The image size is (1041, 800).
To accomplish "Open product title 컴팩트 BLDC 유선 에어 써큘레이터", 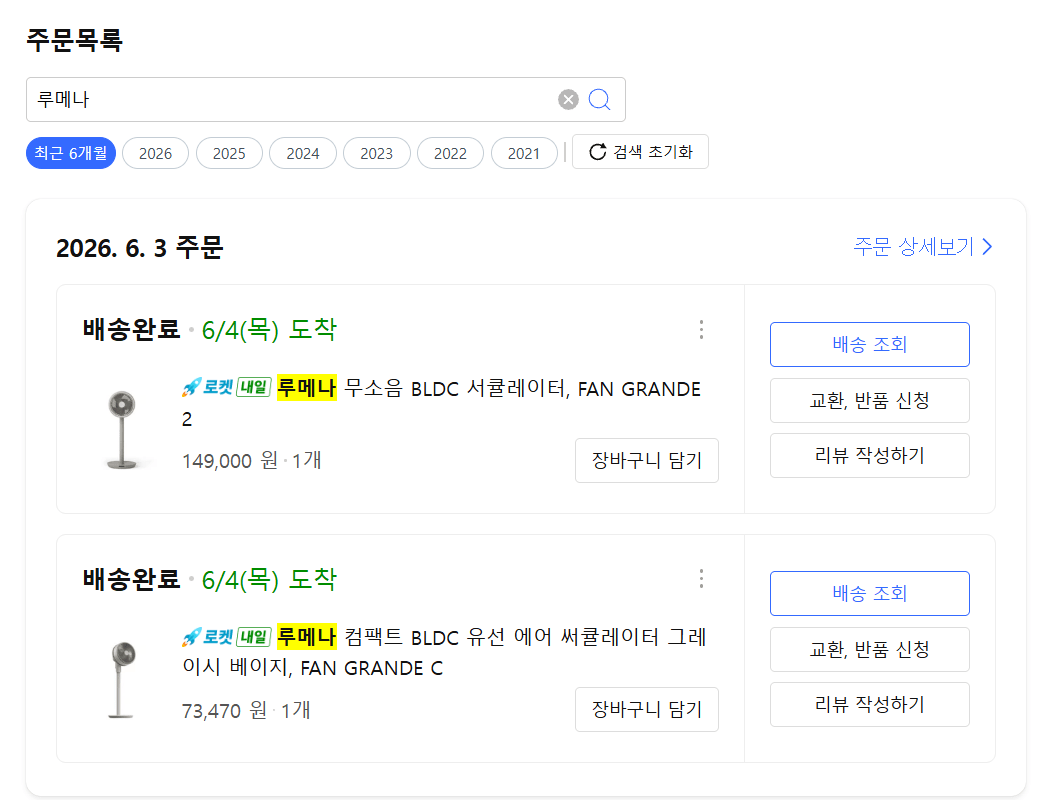I will tap(444, 652).
